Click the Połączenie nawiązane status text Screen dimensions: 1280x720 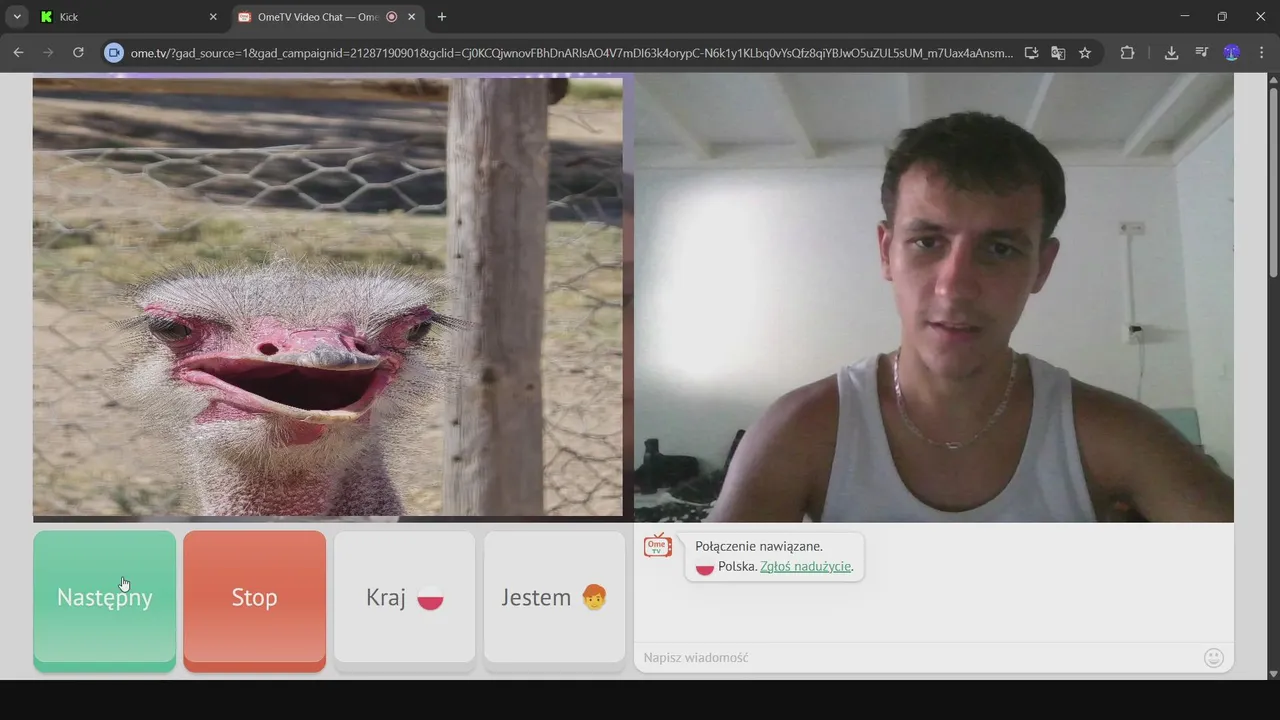759,546
